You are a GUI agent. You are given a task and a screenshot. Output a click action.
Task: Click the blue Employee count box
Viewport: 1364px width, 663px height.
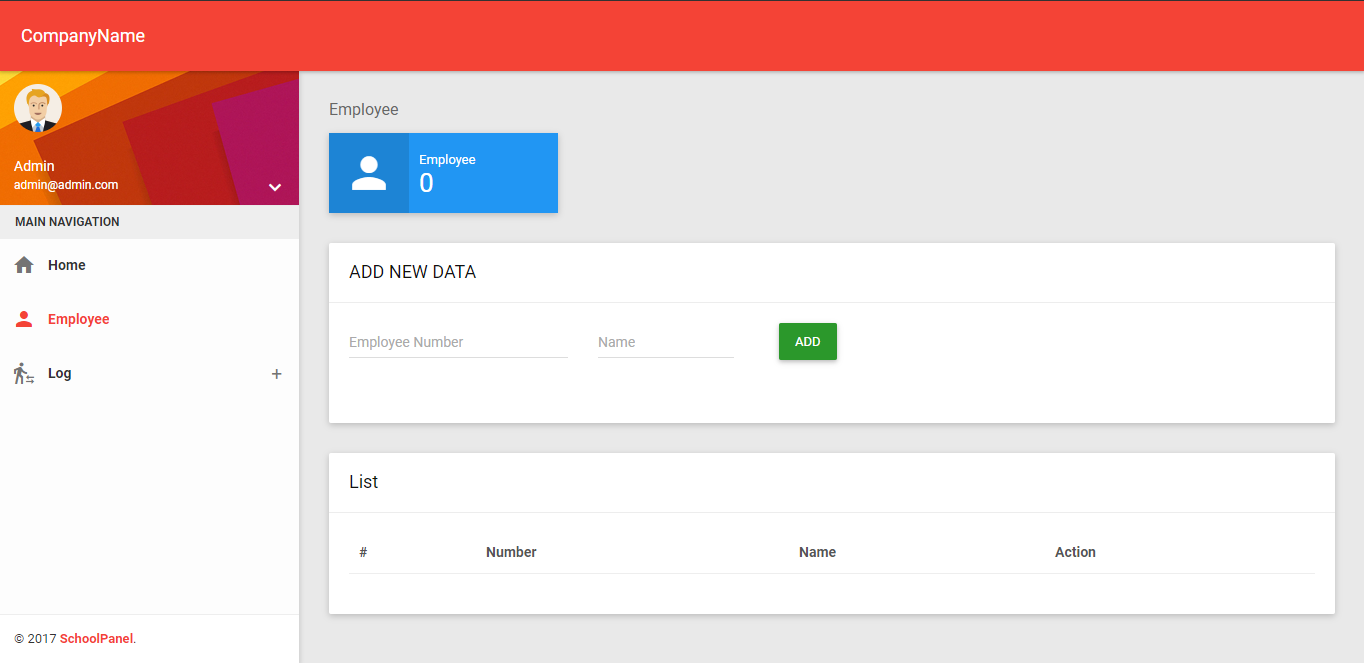[483, 172]
